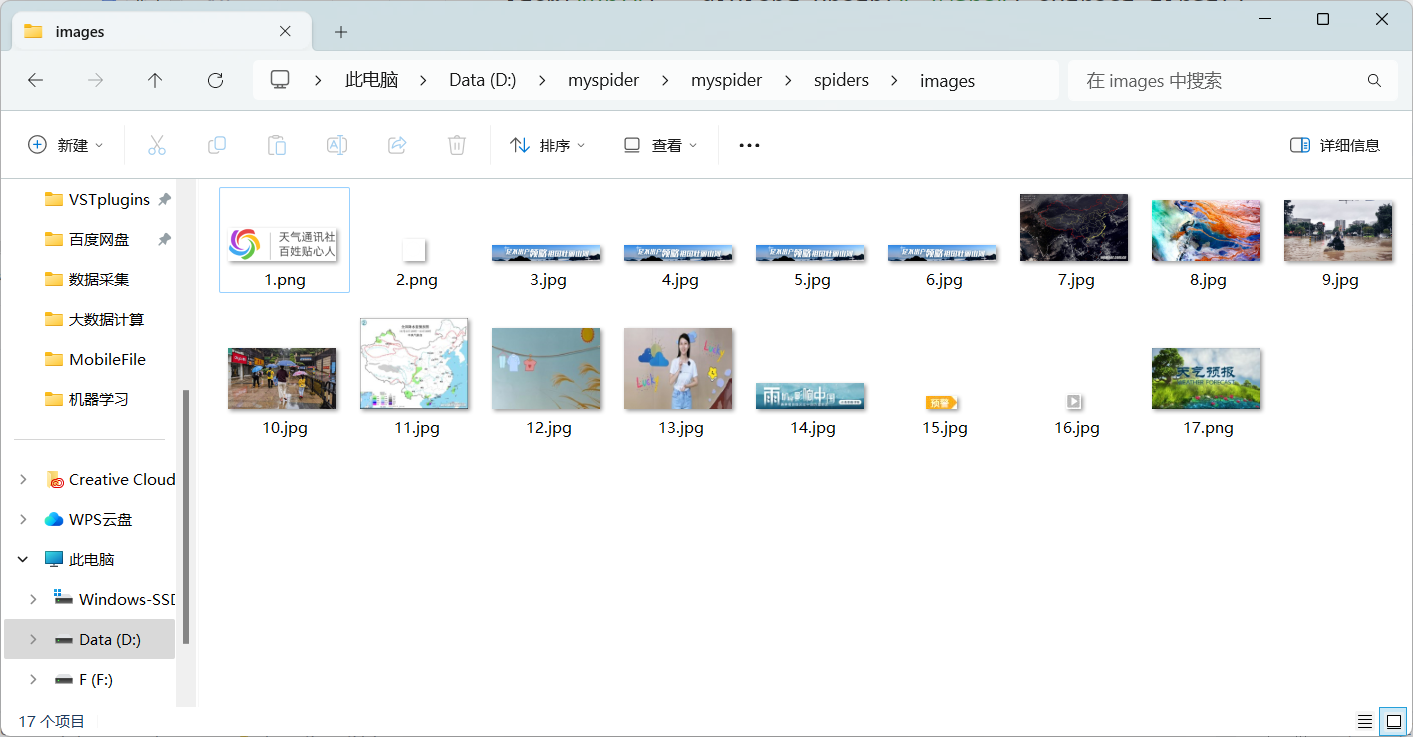Open the 排序 sort dropdown
This screenshot has height=737, width=1413.
click(547, 145)
